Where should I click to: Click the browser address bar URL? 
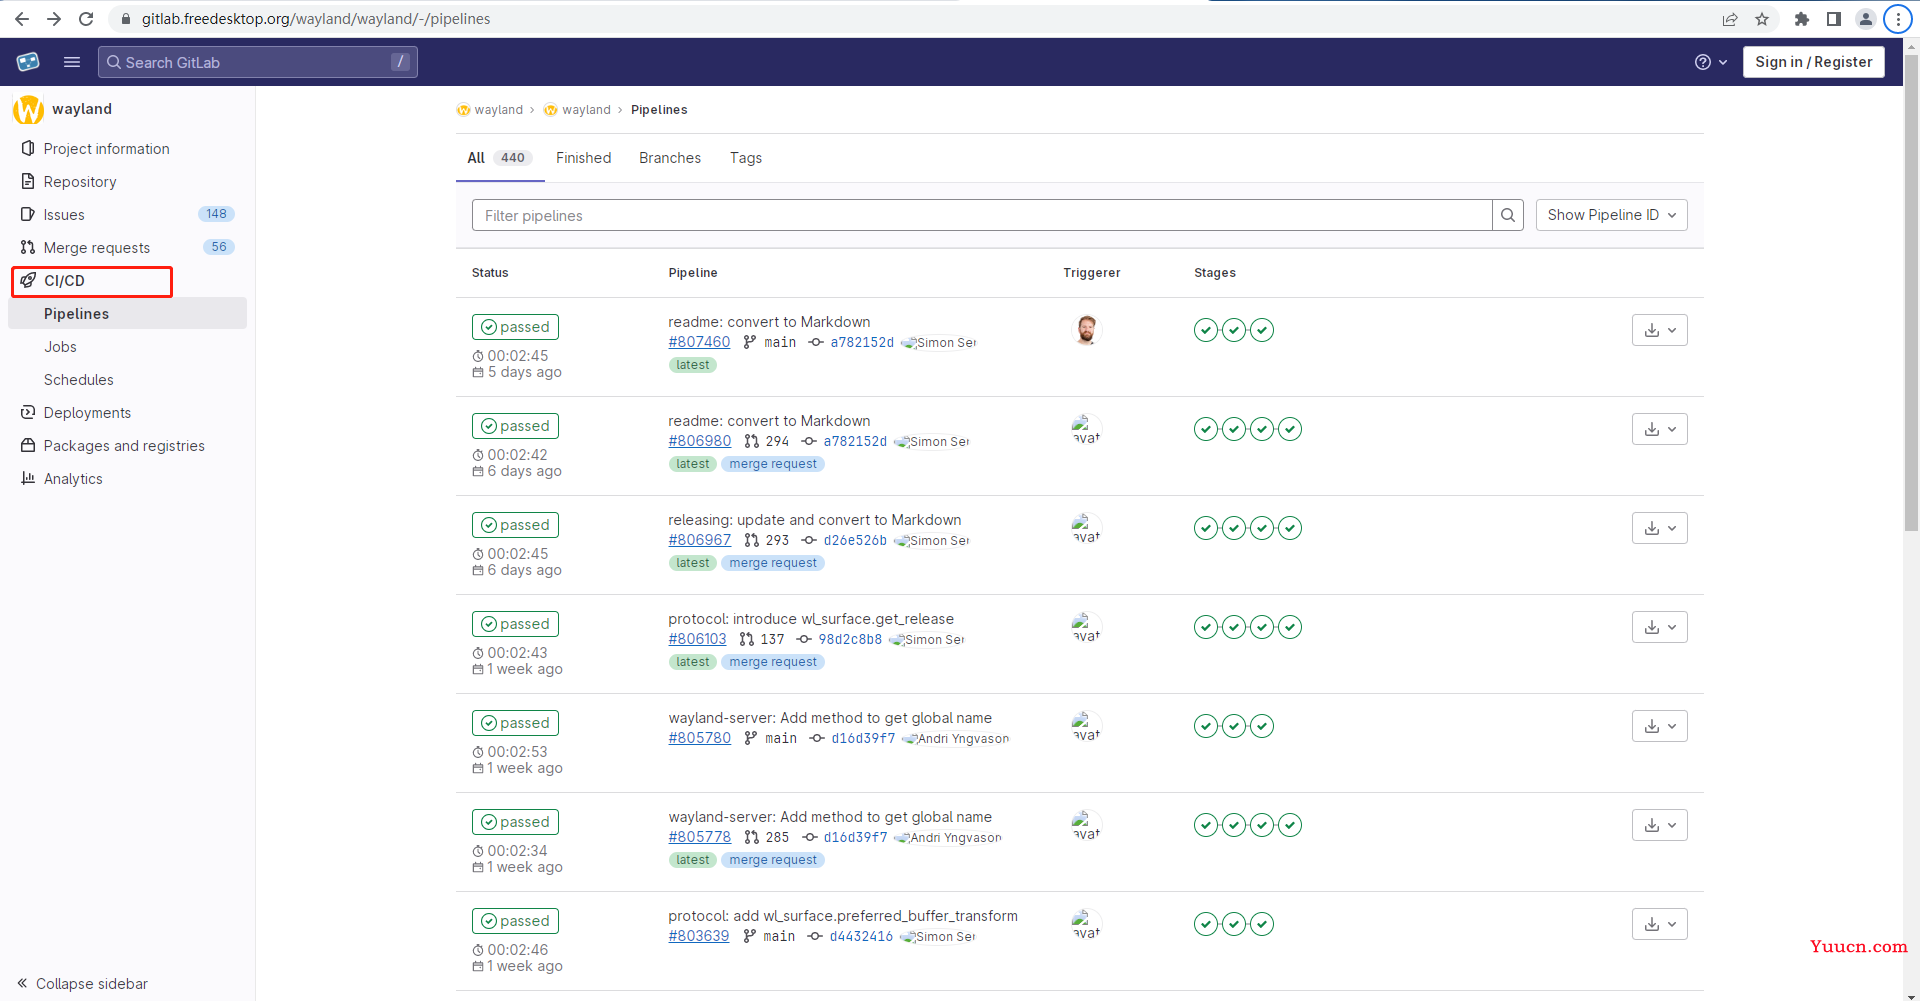point(316,19)
